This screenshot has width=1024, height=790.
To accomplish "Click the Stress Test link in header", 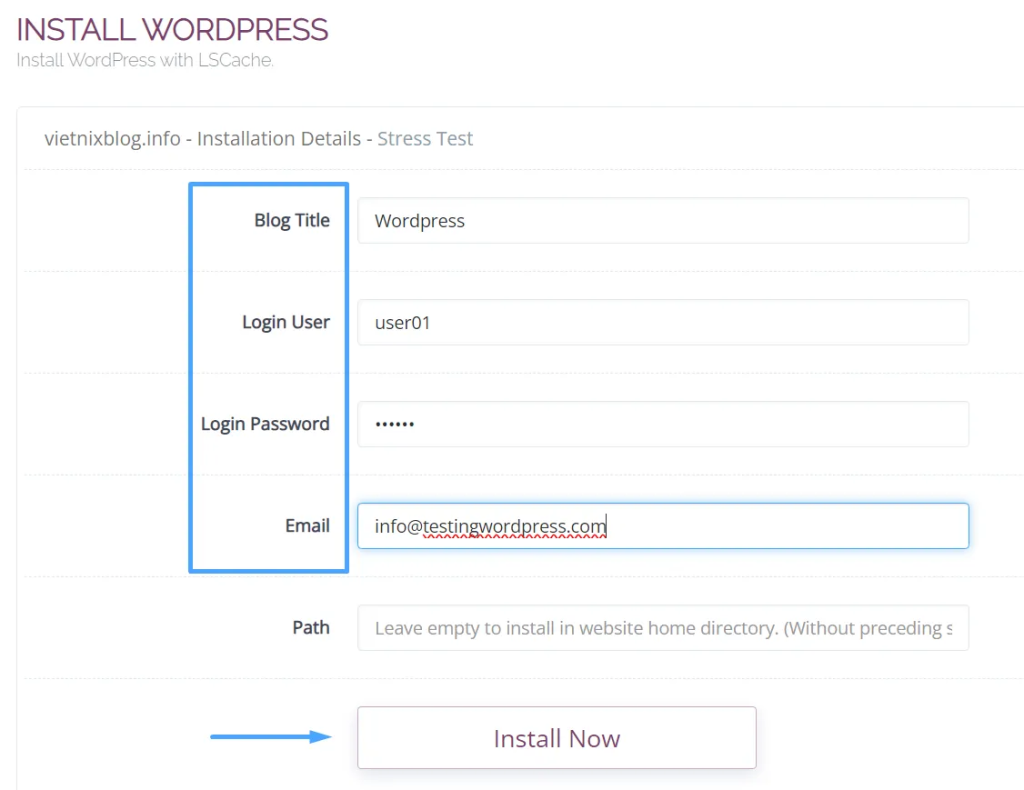I will click(425, 139).
